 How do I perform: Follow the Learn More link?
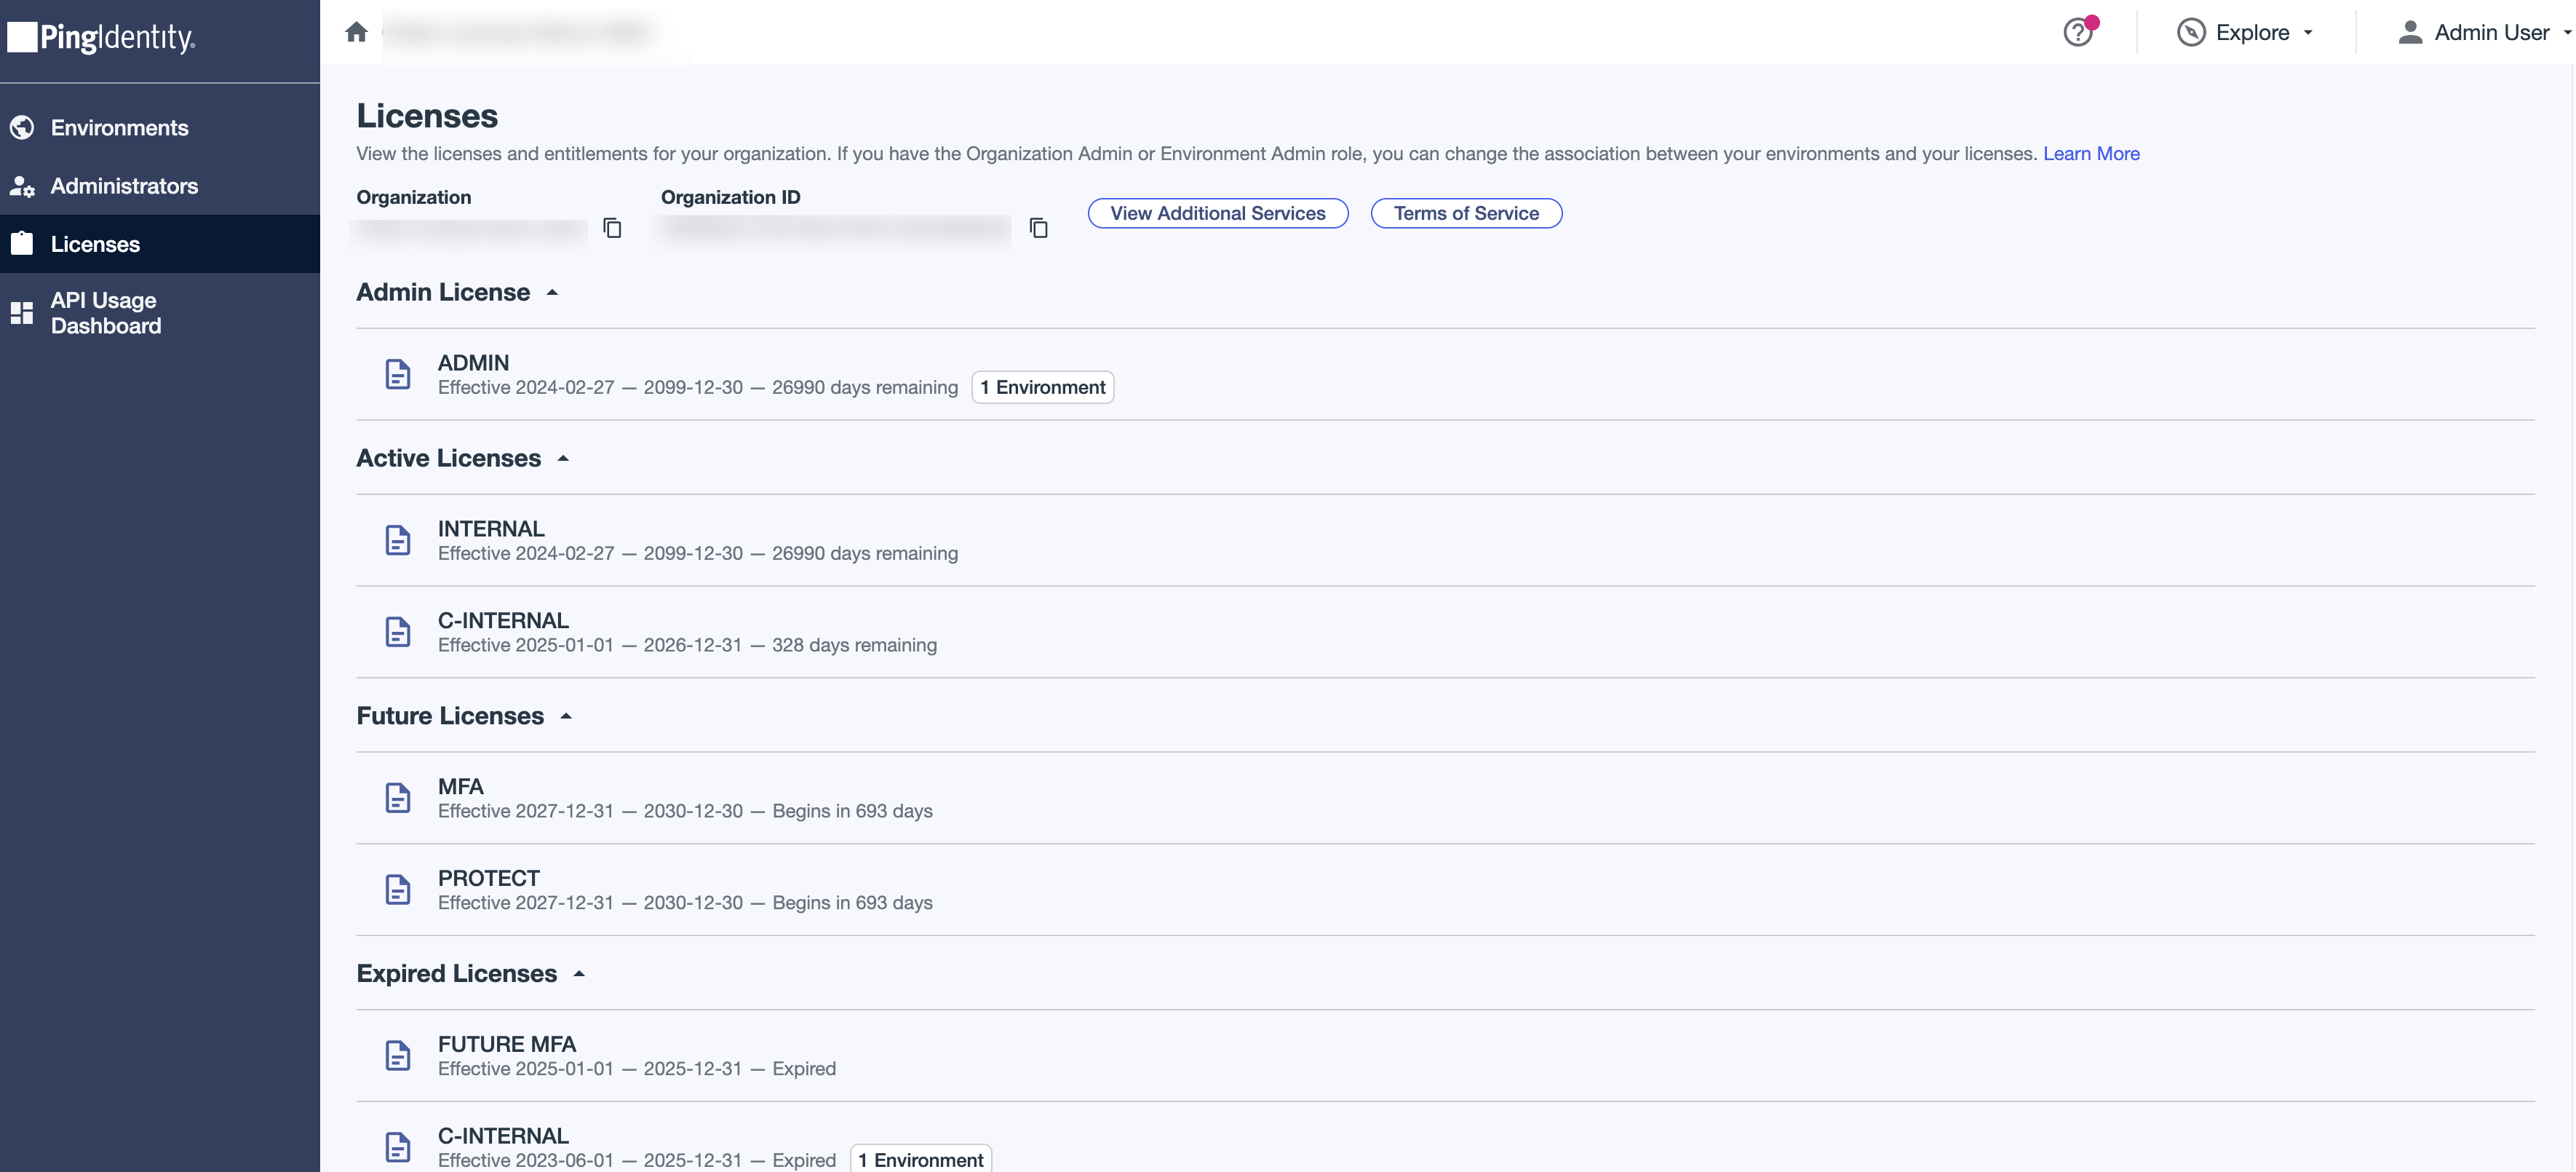point(2091,153)
